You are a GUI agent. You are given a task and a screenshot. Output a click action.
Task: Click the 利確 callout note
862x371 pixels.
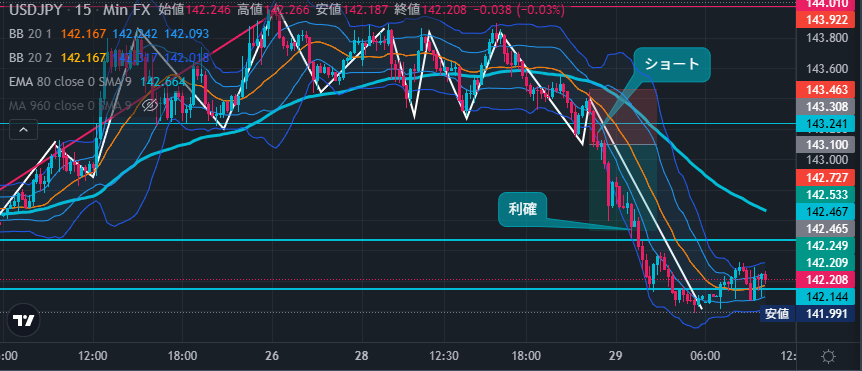pos(523,209)
